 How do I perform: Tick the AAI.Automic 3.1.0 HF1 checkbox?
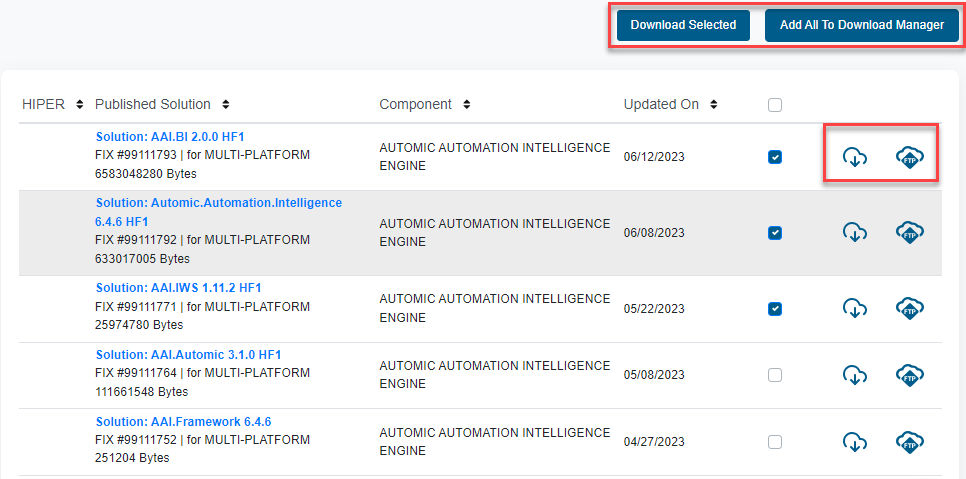(775, 375)
